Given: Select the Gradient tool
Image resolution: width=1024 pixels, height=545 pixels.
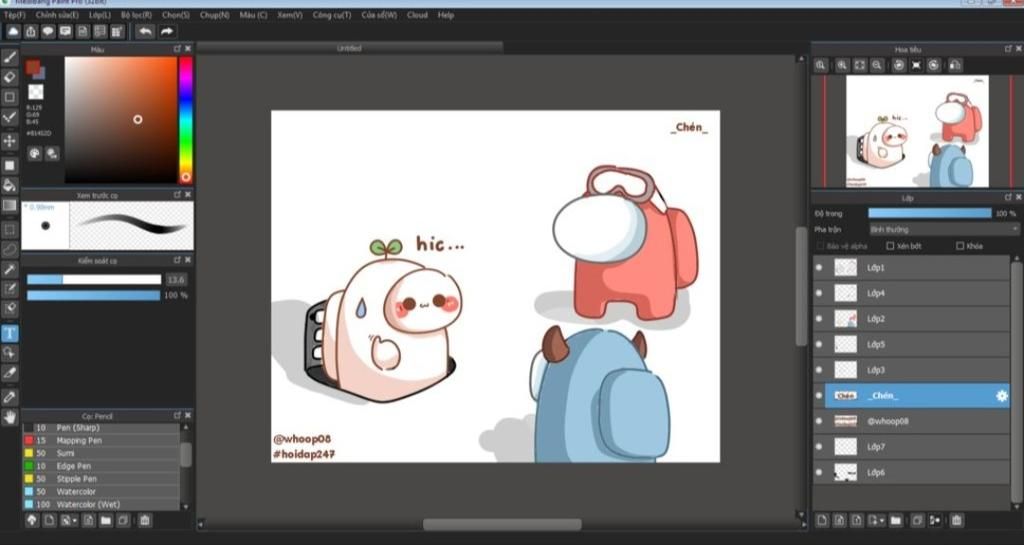Looking at the screenshot, I should pyautogui.click(x=10, y=206).
